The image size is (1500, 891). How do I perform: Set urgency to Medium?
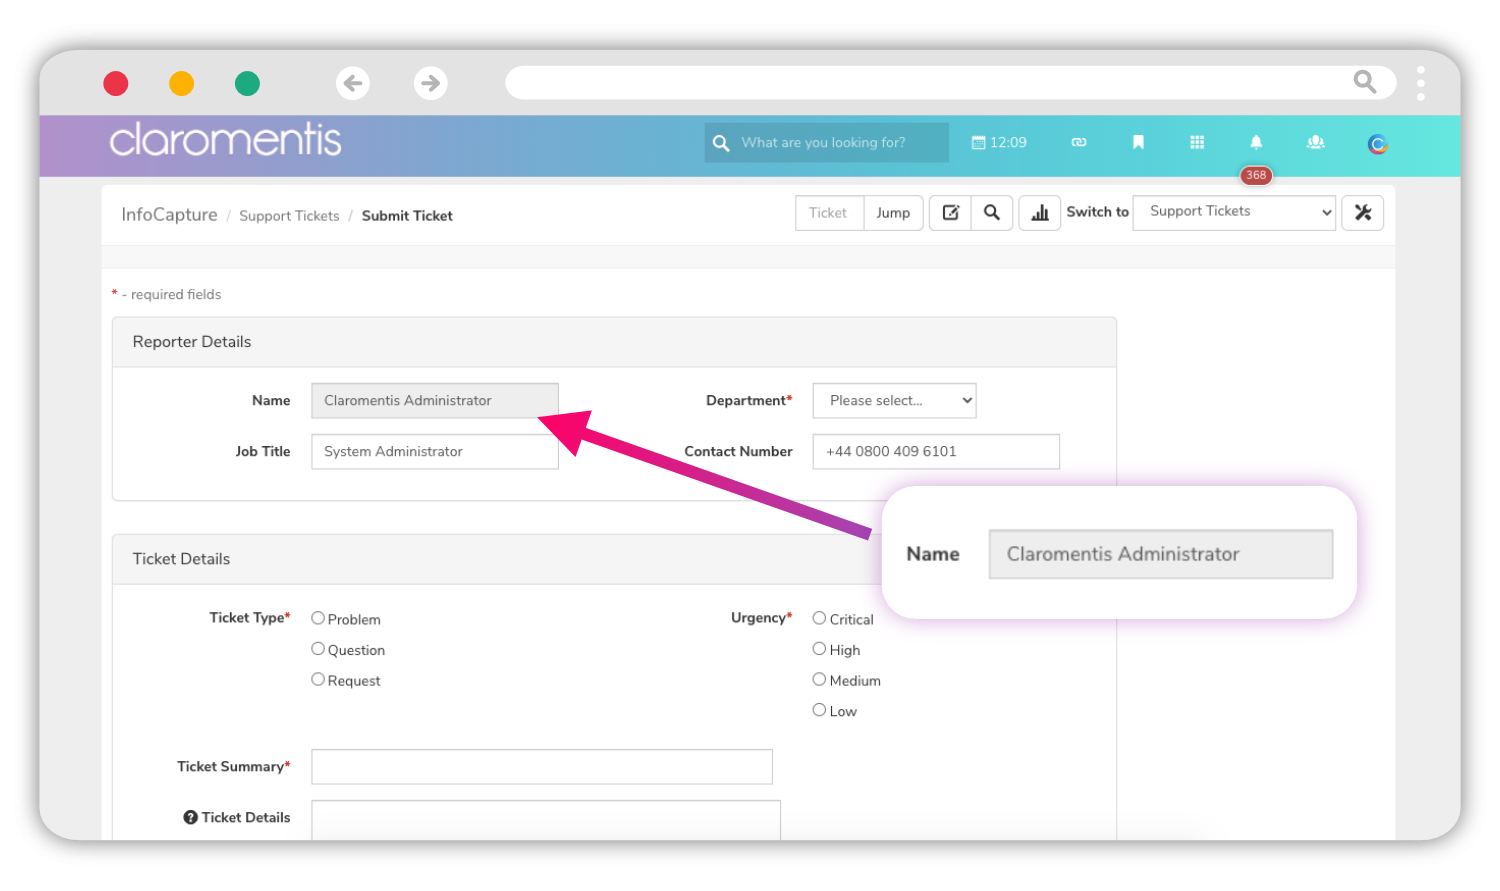819,680
